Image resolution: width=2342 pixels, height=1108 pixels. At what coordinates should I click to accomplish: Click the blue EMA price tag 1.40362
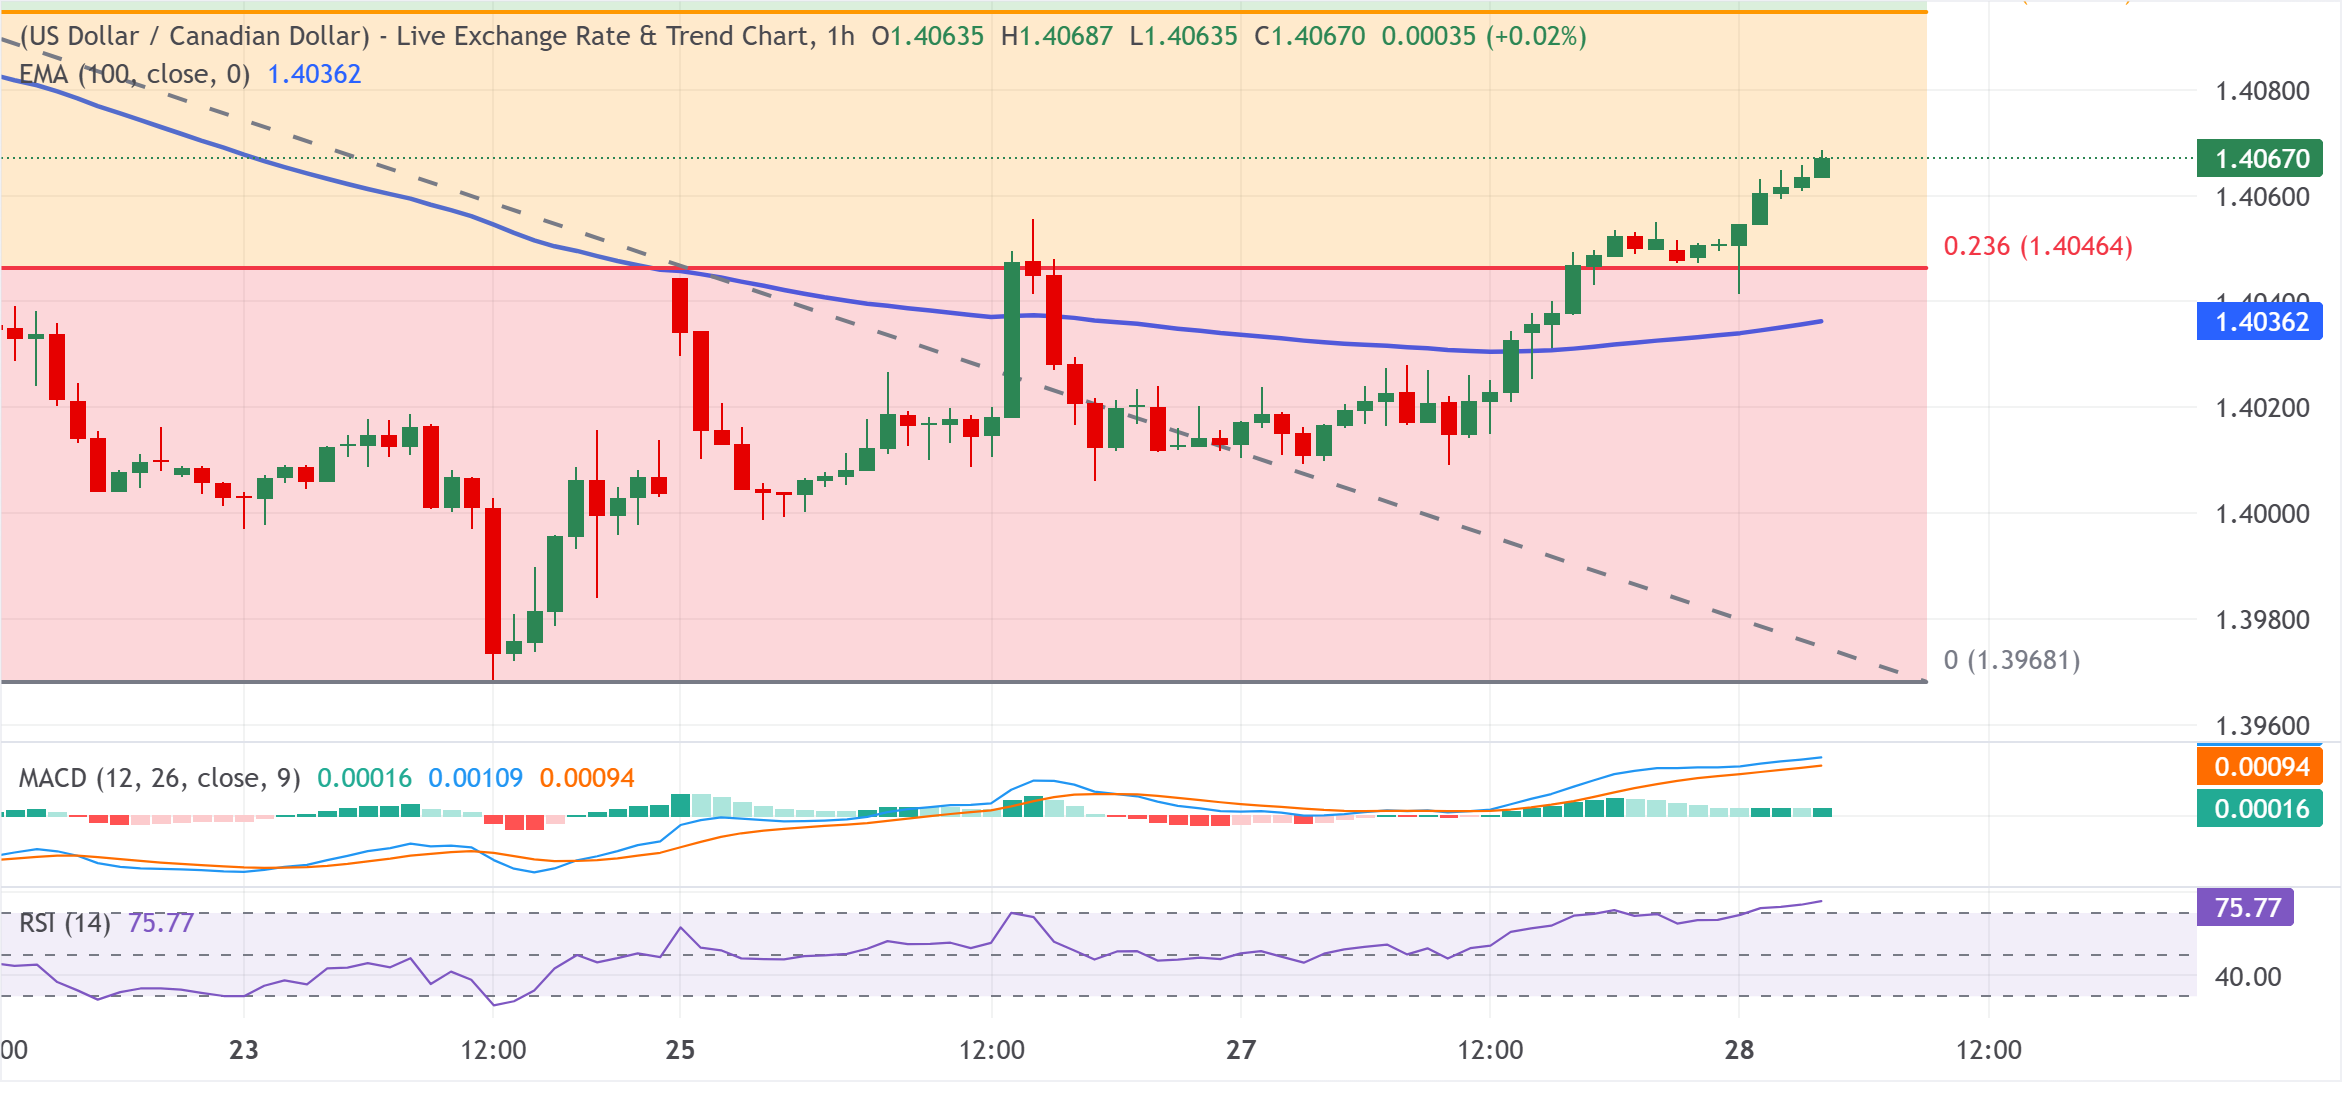pos(2259,321)
